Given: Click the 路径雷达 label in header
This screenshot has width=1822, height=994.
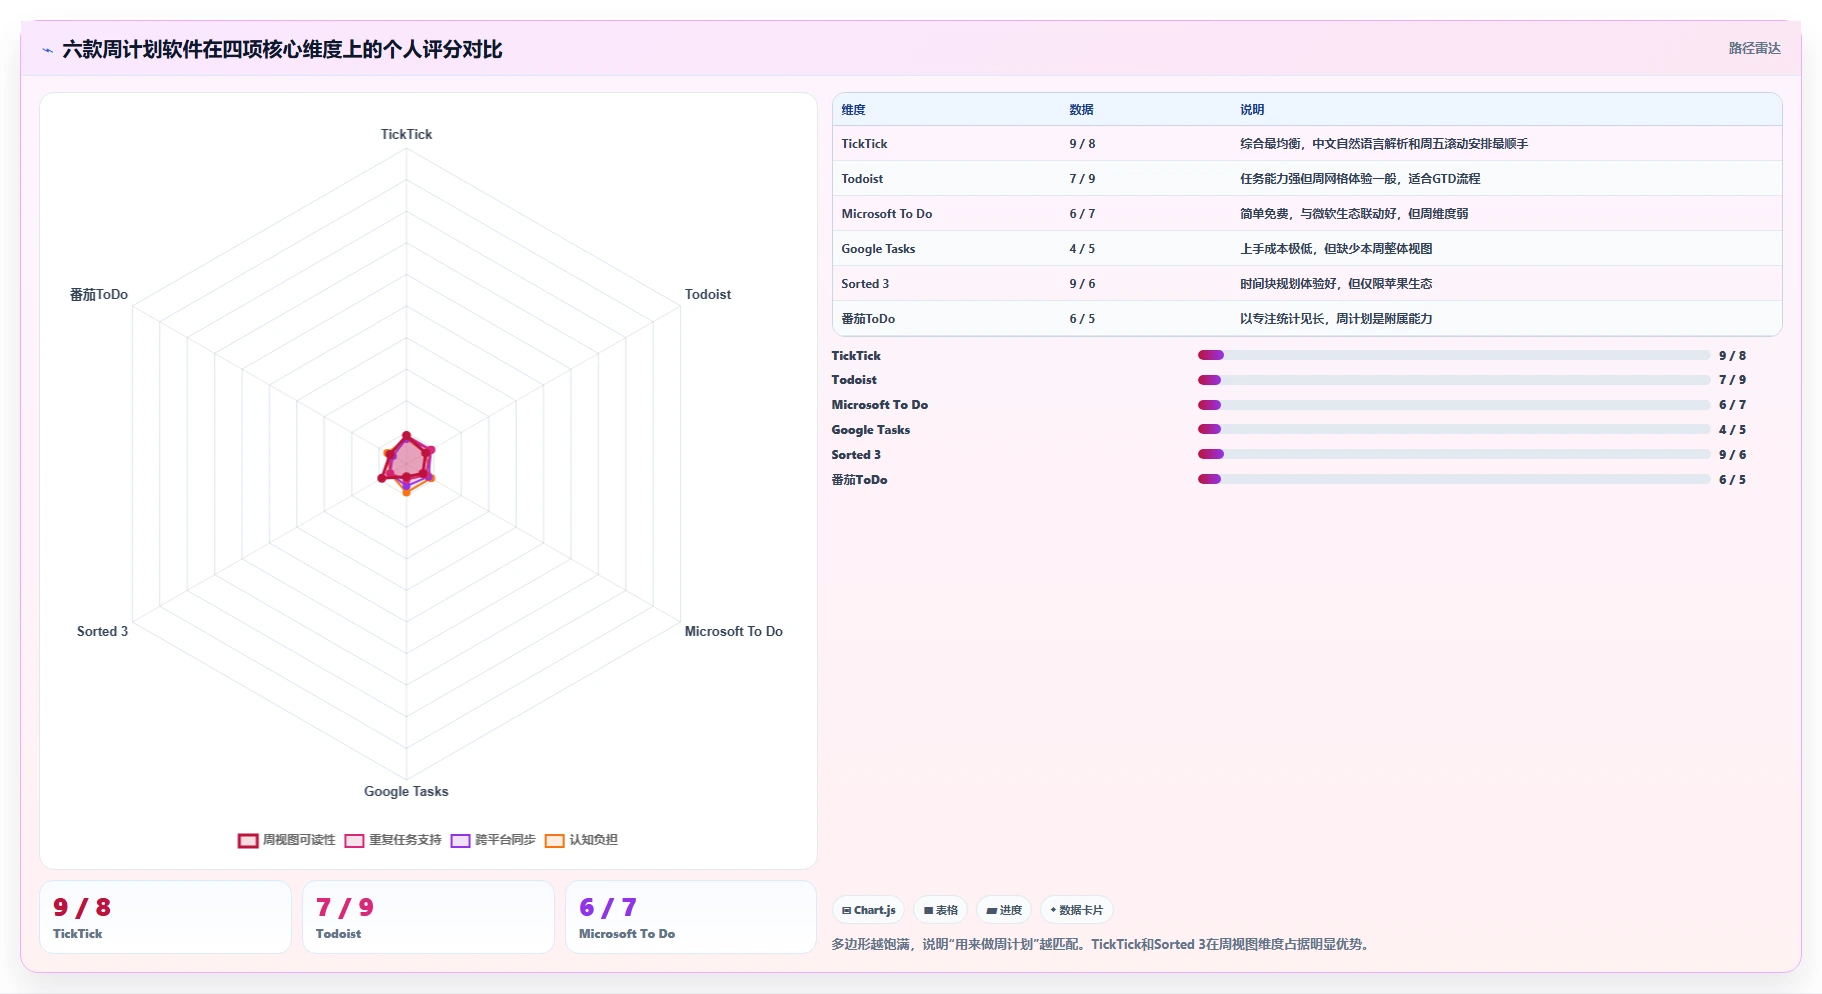Looking at the screenshot, I should tap(1754, 48).
